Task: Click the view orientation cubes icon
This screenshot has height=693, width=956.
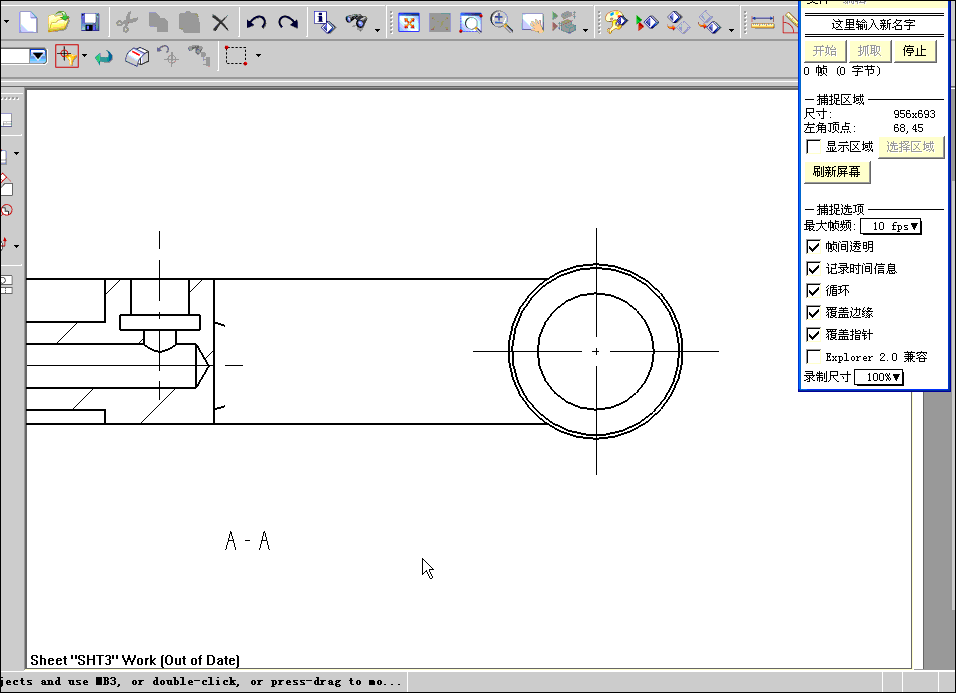Action: 564,23
